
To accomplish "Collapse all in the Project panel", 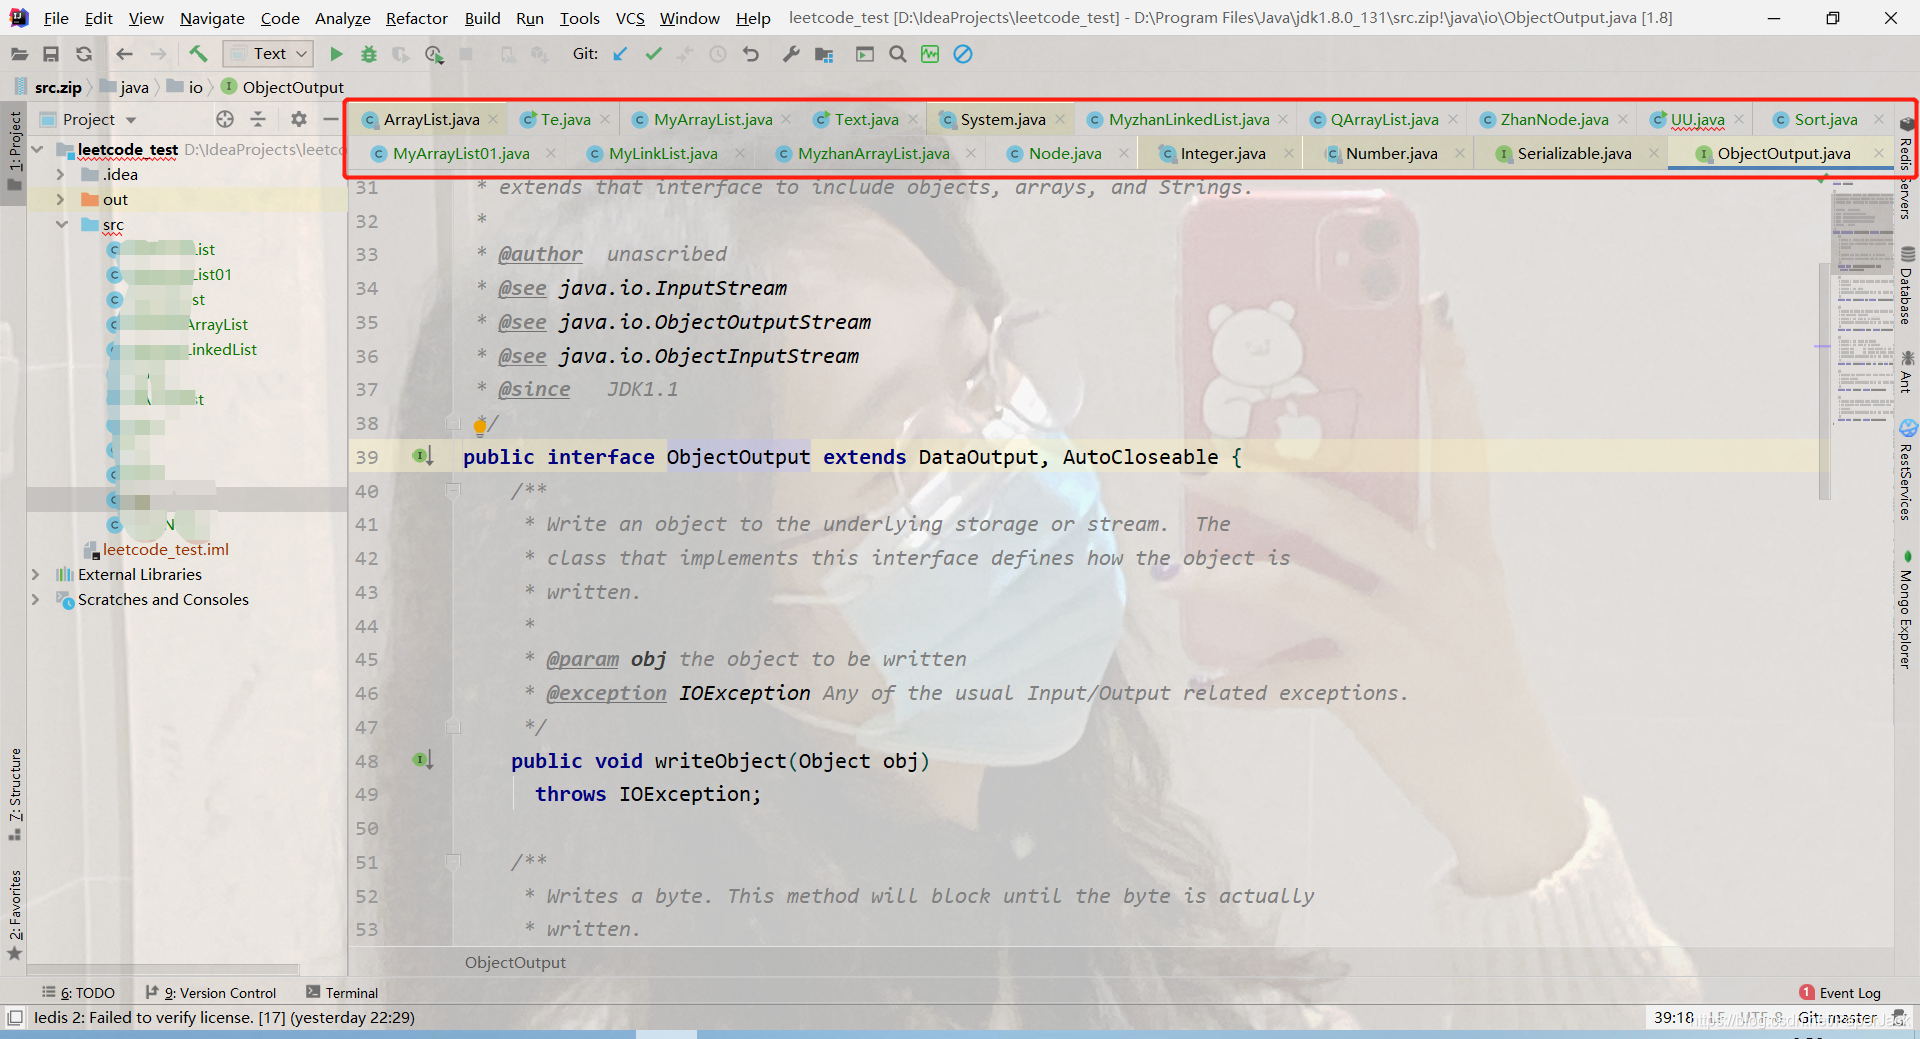I will pyautogui.click(x=258, y=119).
